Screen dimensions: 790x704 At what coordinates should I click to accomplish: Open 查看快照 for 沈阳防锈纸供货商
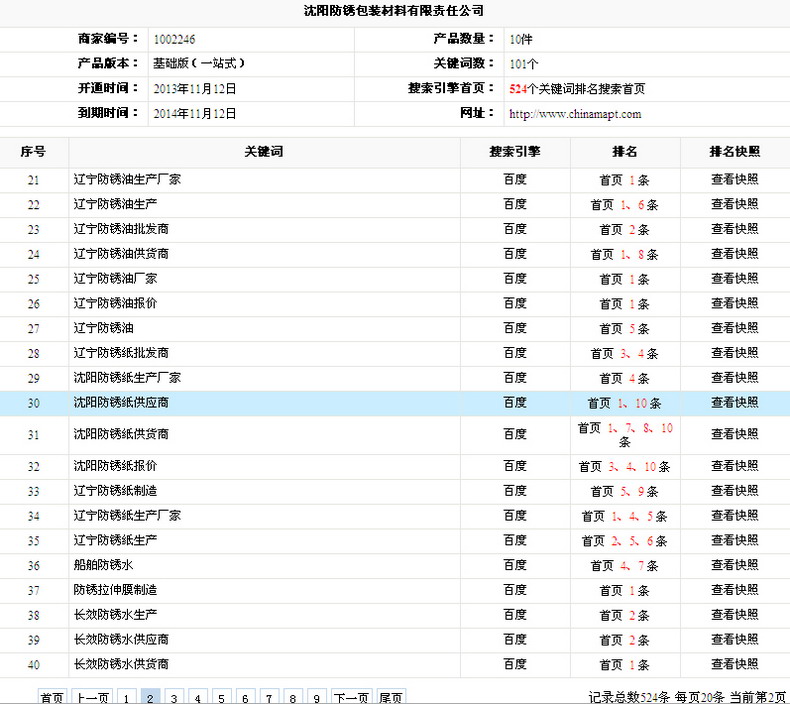tap(735, 434)
